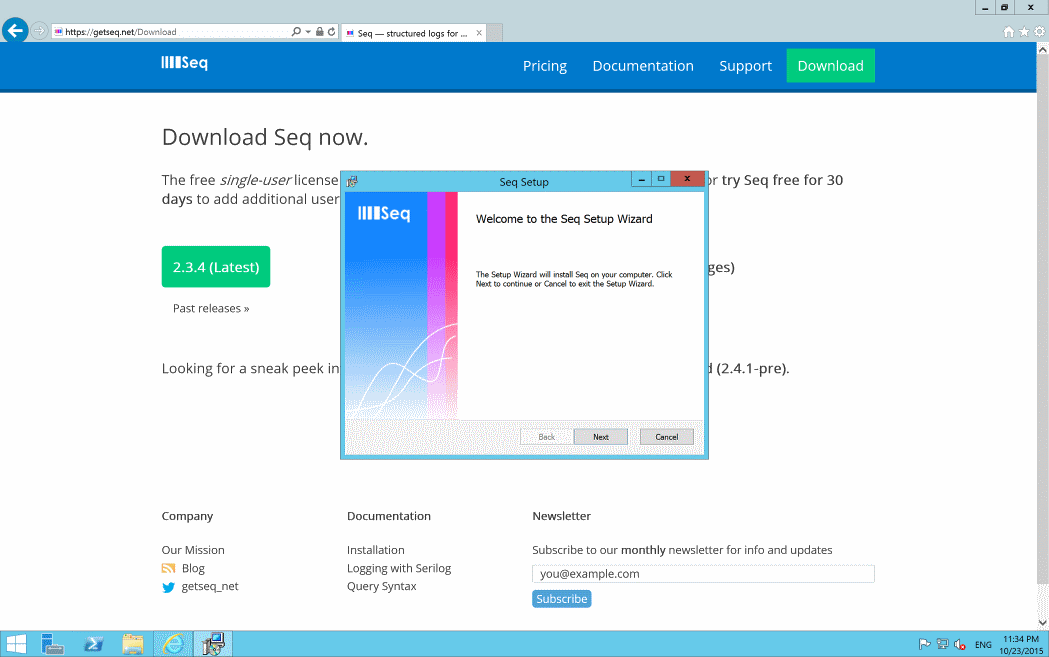Click Next in the Seq Setup wizard
Viewport: 1049px width, 657px height.
[601, 437]
